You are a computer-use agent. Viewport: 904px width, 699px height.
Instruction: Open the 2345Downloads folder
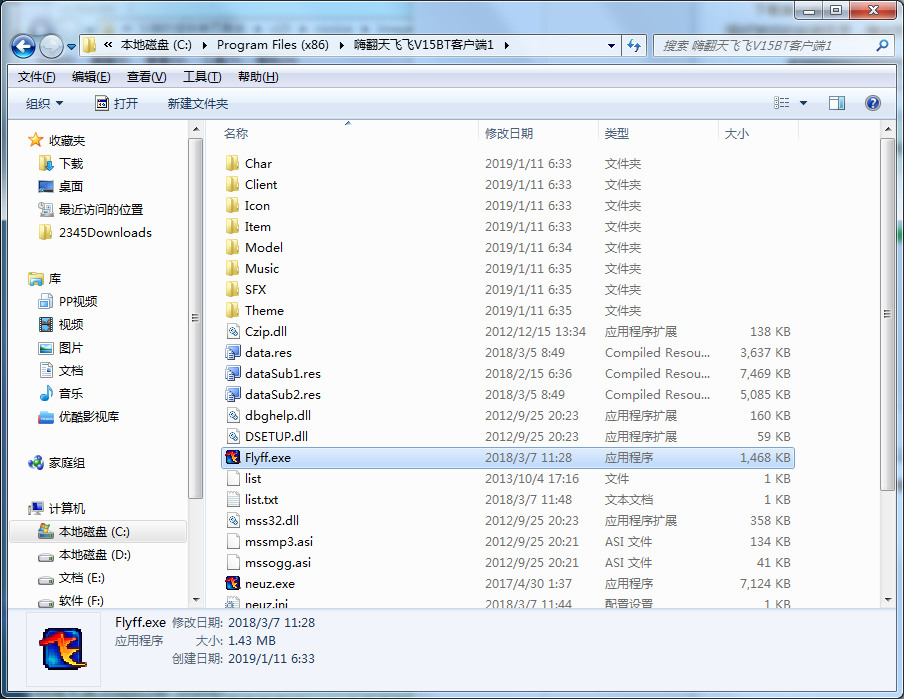pyautogui.click(x=105, y=232)
